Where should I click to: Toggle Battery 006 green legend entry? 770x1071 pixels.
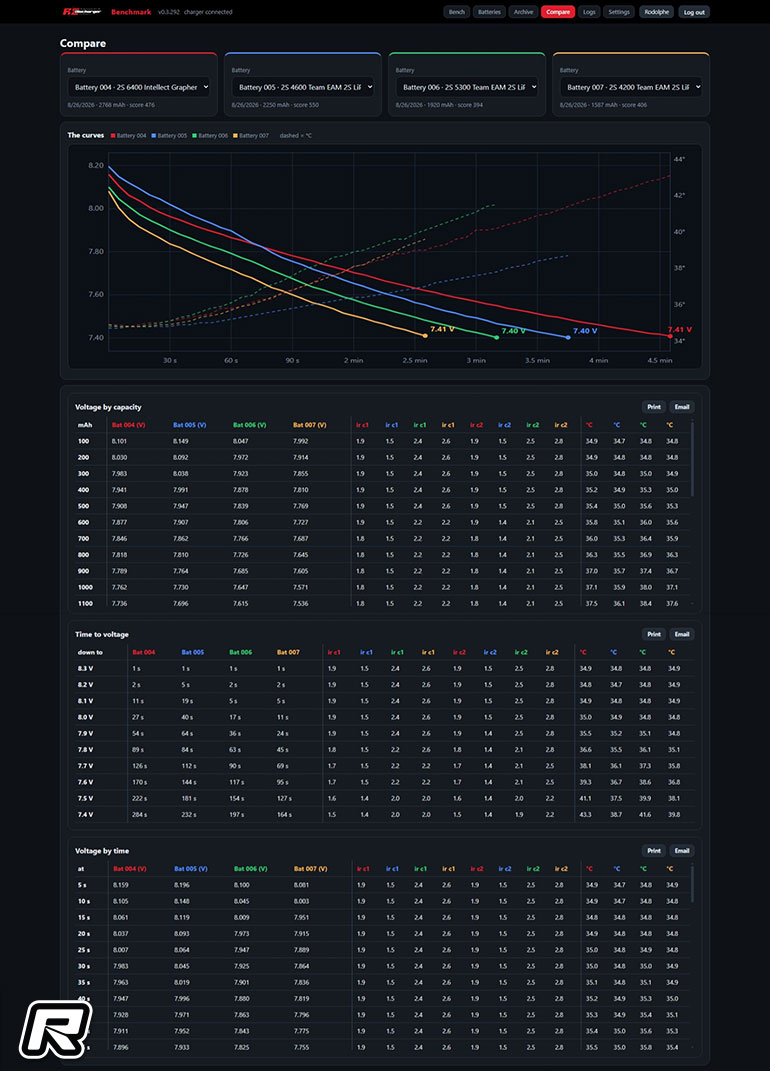coord(210,136)
